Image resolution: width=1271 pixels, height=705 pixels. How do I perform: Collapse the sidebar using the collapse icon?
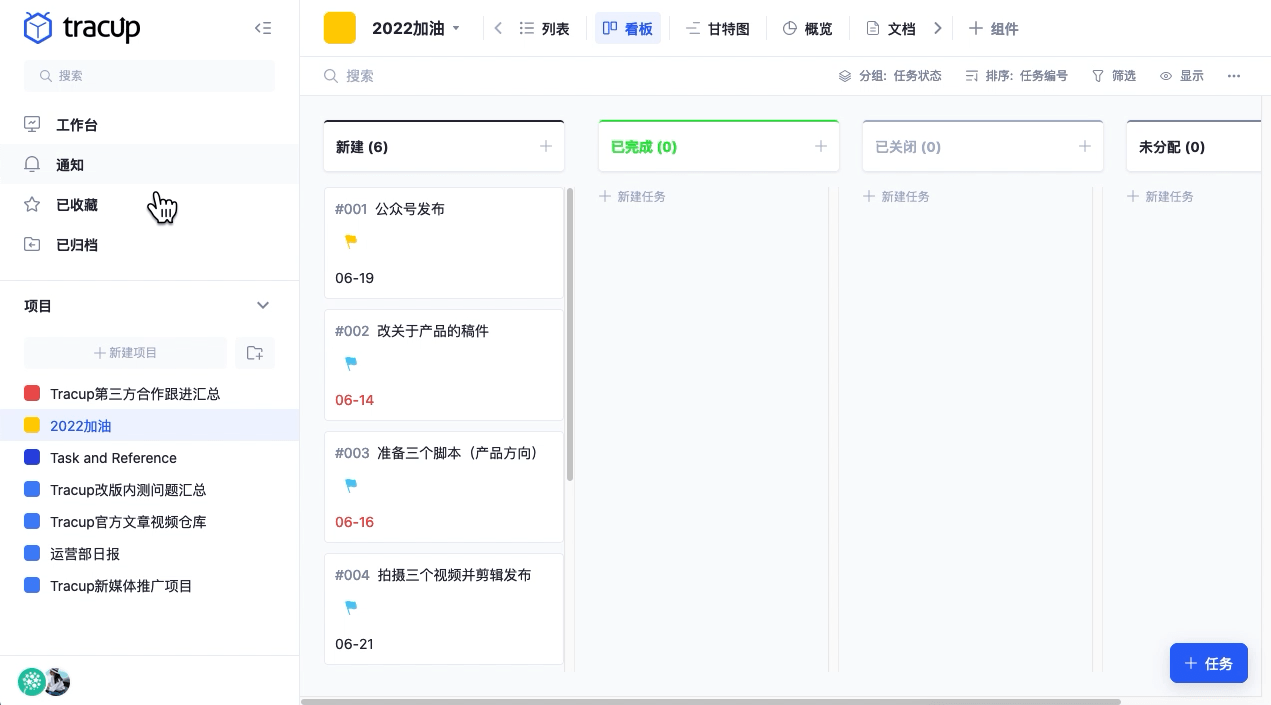263,28
